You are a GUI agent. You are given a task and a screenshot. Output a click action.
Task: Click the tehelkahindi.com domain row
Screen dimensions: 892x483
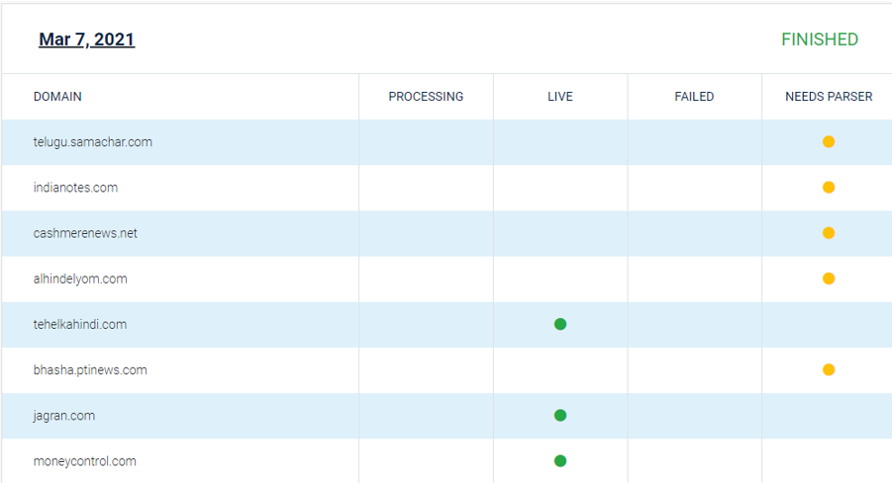point(447,324)
